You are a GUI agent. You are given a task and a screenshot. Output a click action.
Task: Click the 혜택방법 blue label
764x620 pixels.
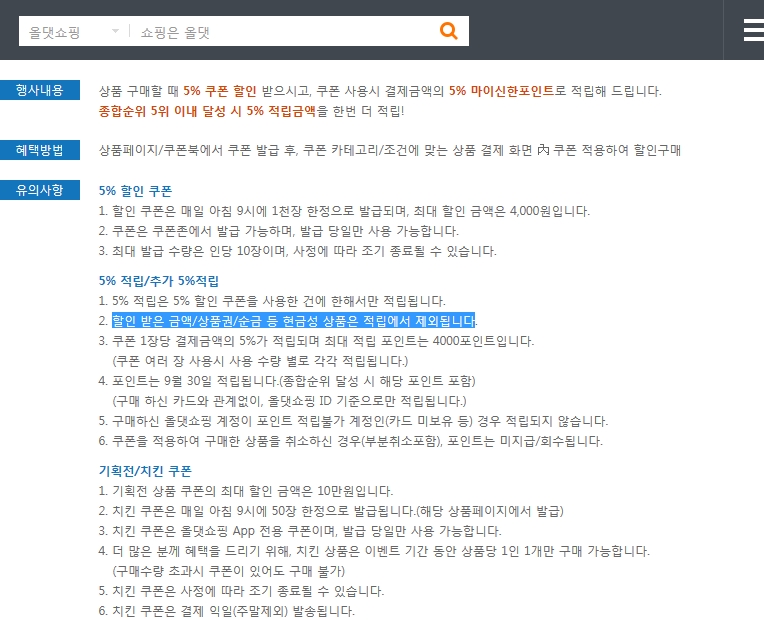39,150
